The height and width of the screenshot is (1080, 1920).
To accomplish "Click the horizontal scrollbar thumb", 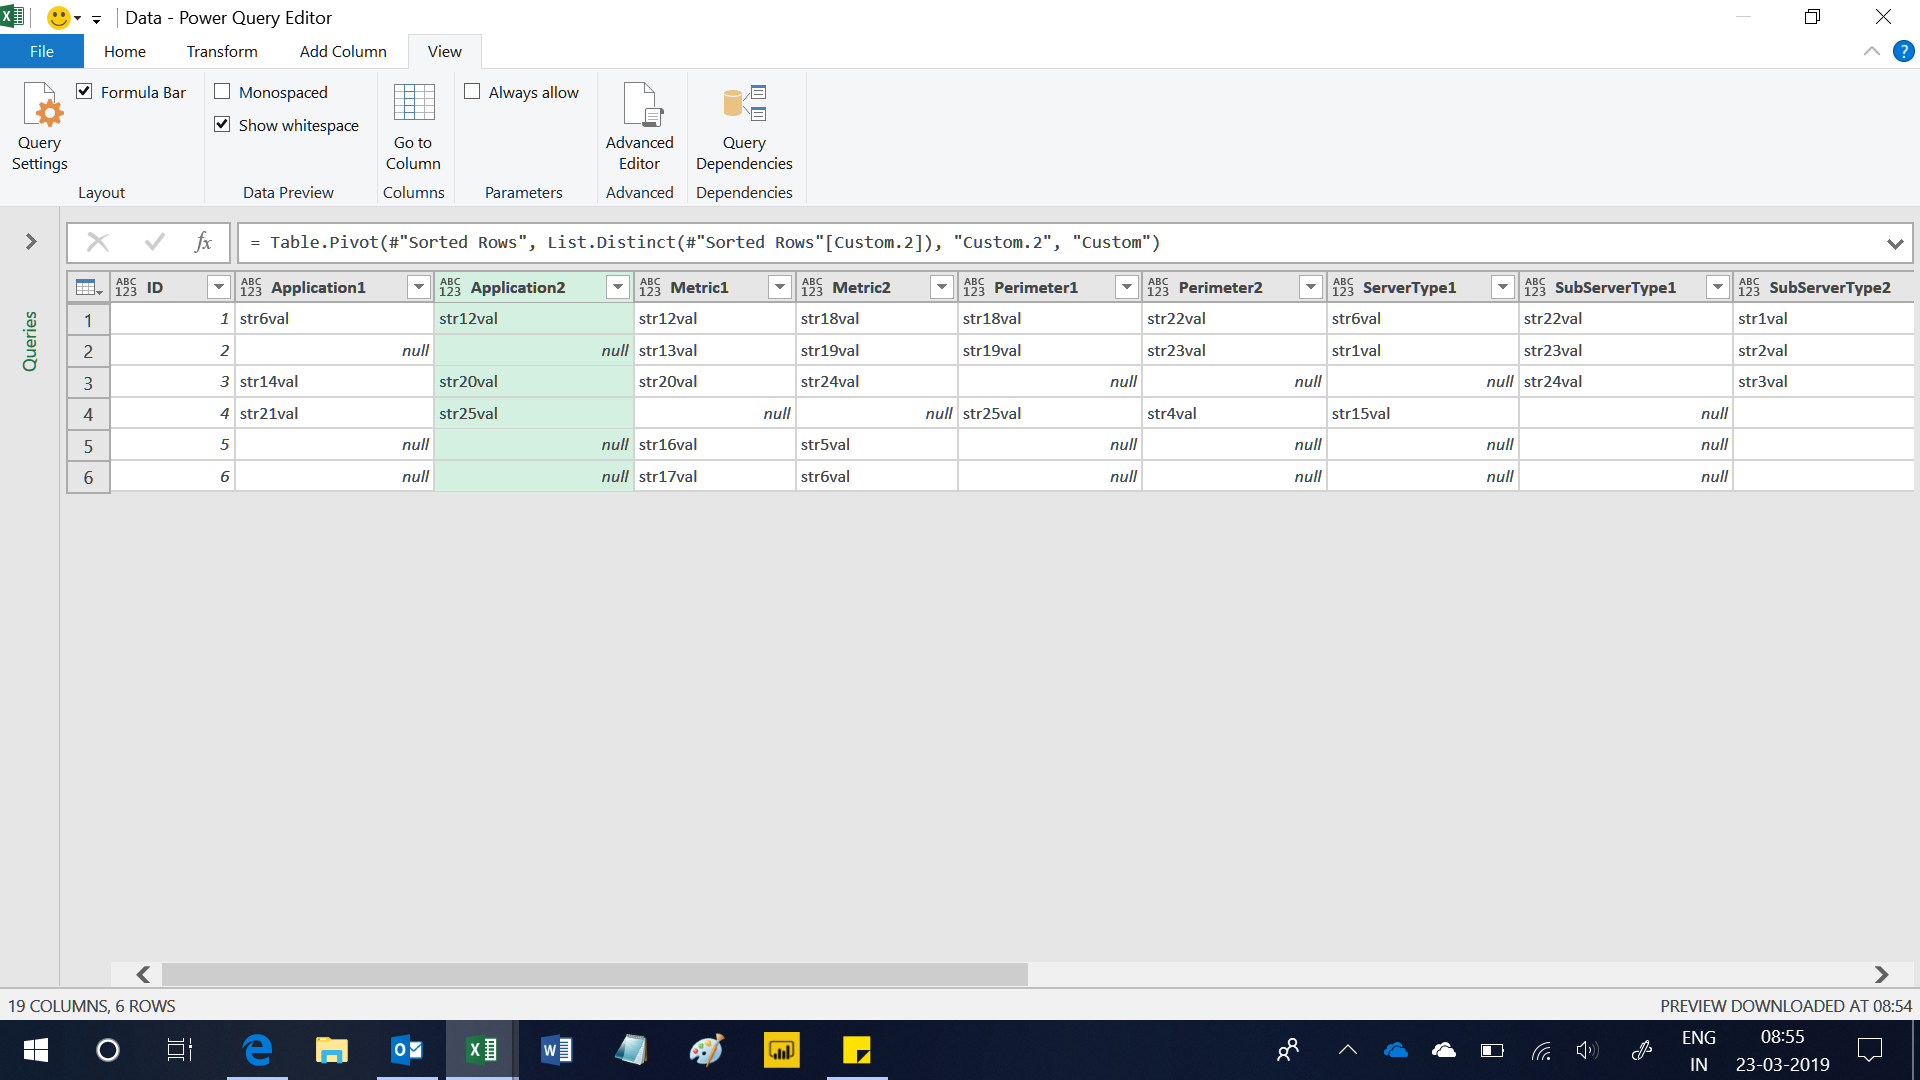I will tap(595, 974).
